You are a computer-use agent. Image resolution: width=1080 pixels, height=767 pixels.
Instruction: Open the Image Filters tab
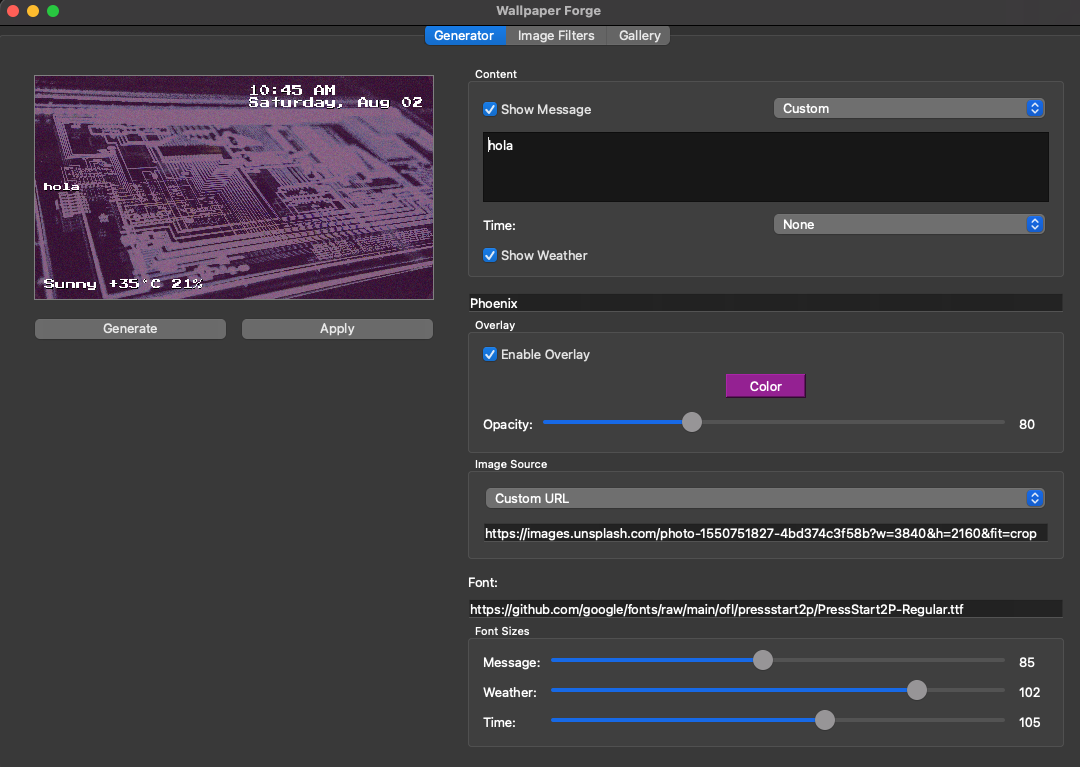(x=556, y=36)
